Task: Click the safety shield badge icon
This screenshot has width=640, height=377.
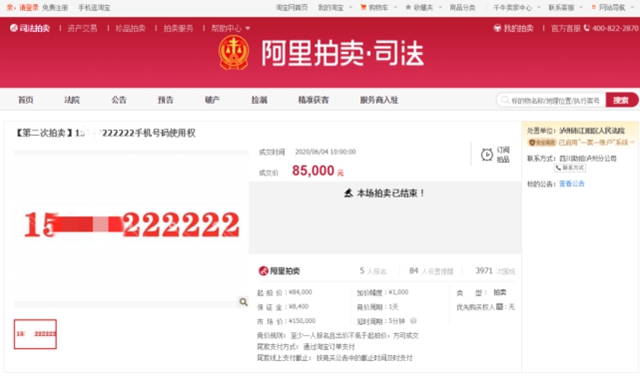Action: tap(532, 142)
